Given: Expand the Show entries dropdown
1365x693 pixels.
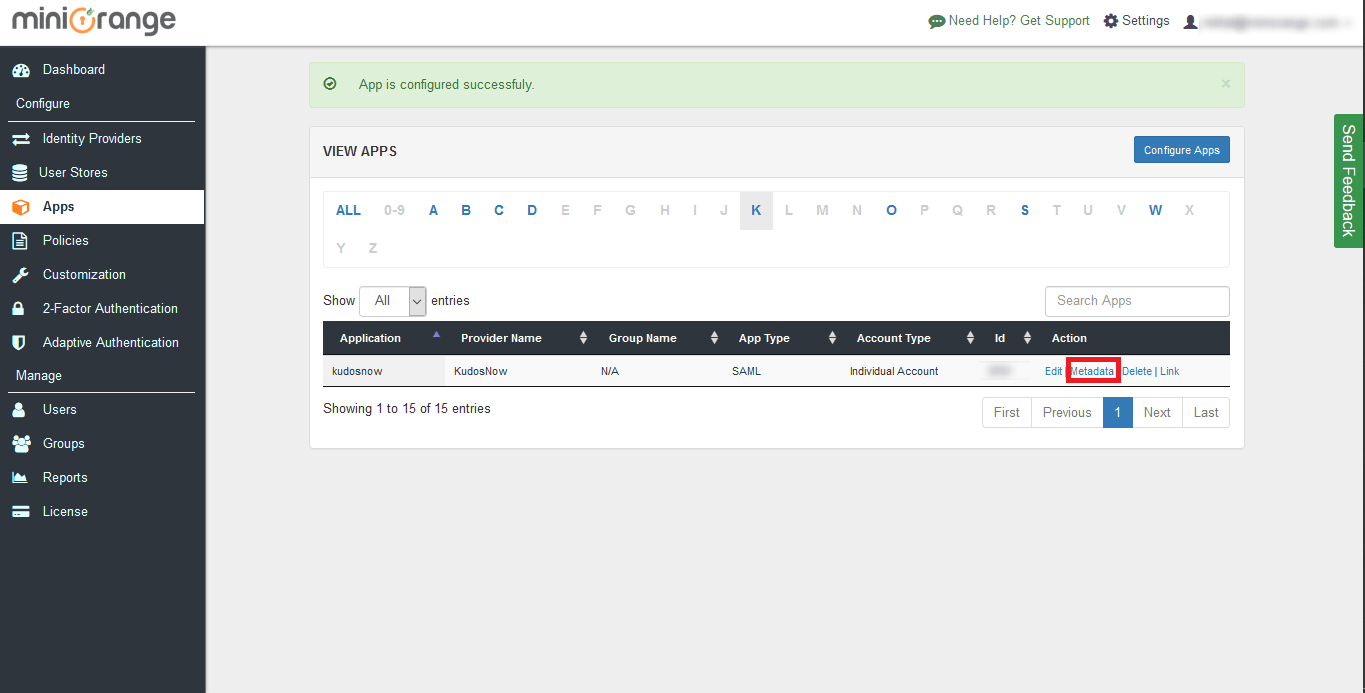Looking at the screenshot, I should [393, 301].
